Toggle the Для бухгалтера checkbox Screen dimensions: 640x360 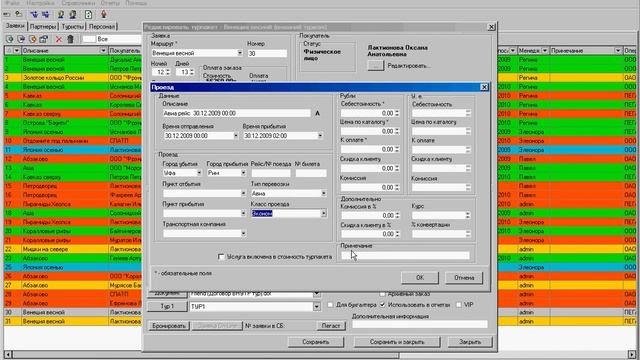[331, 305]
